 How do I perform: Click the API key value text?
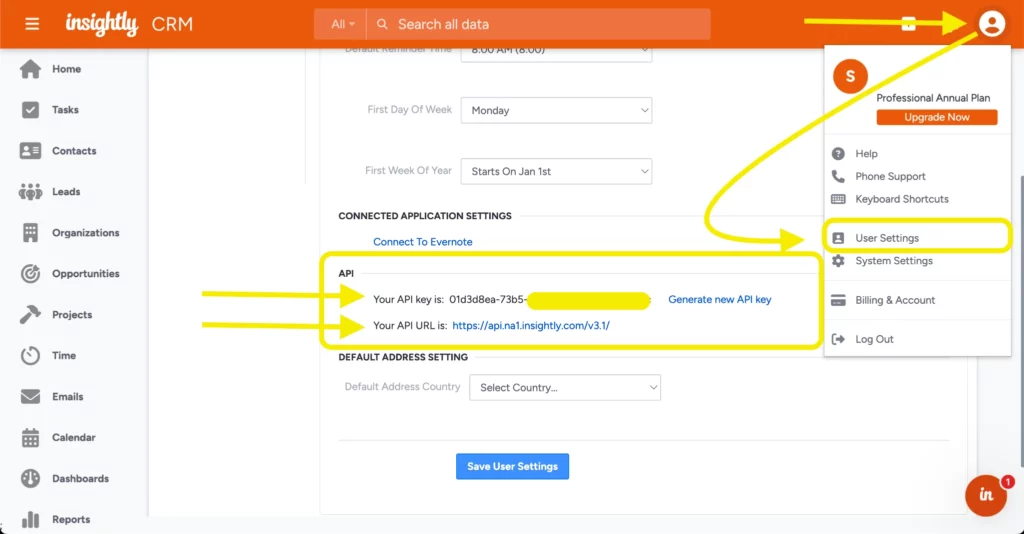(x=549, y=299)
